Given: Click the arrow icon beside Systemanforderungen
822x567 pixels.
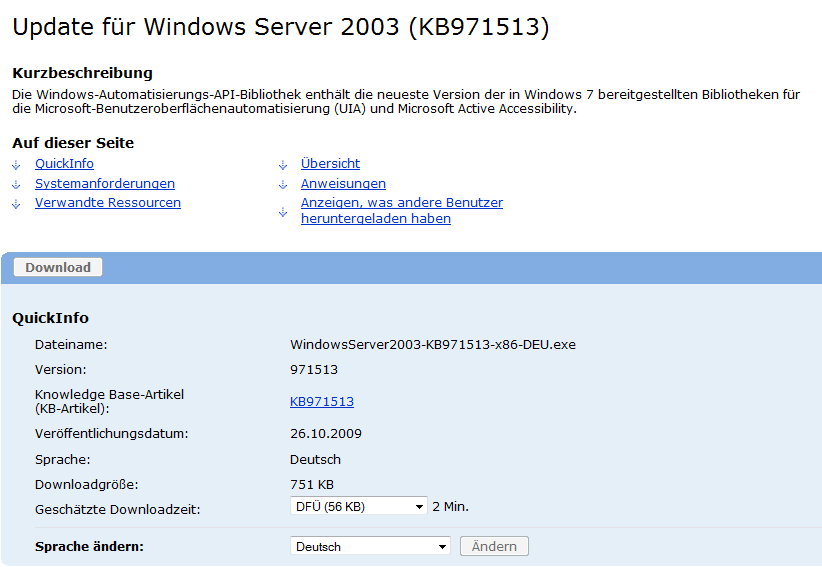Looking at the screenshot, I should pos(15,184).
